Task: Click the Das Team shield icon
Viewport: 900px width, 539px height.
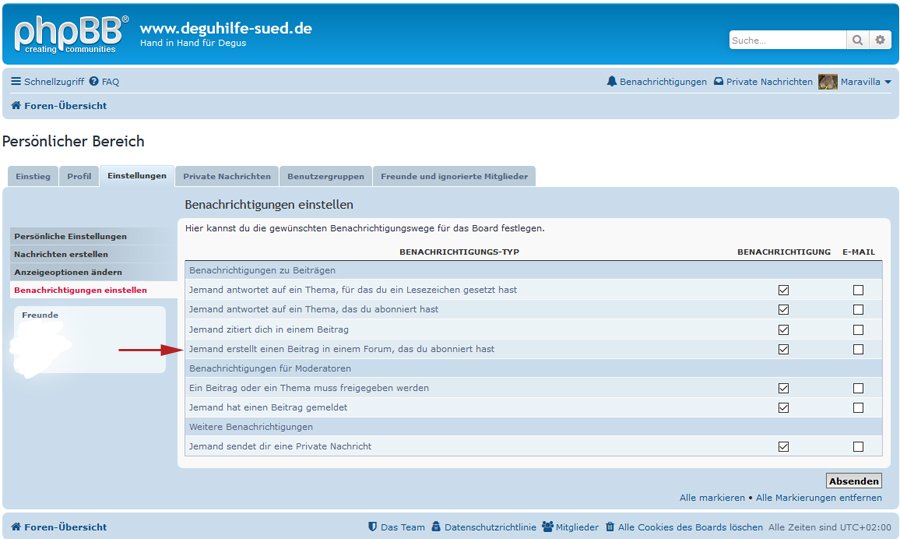Action: [373, 527]
